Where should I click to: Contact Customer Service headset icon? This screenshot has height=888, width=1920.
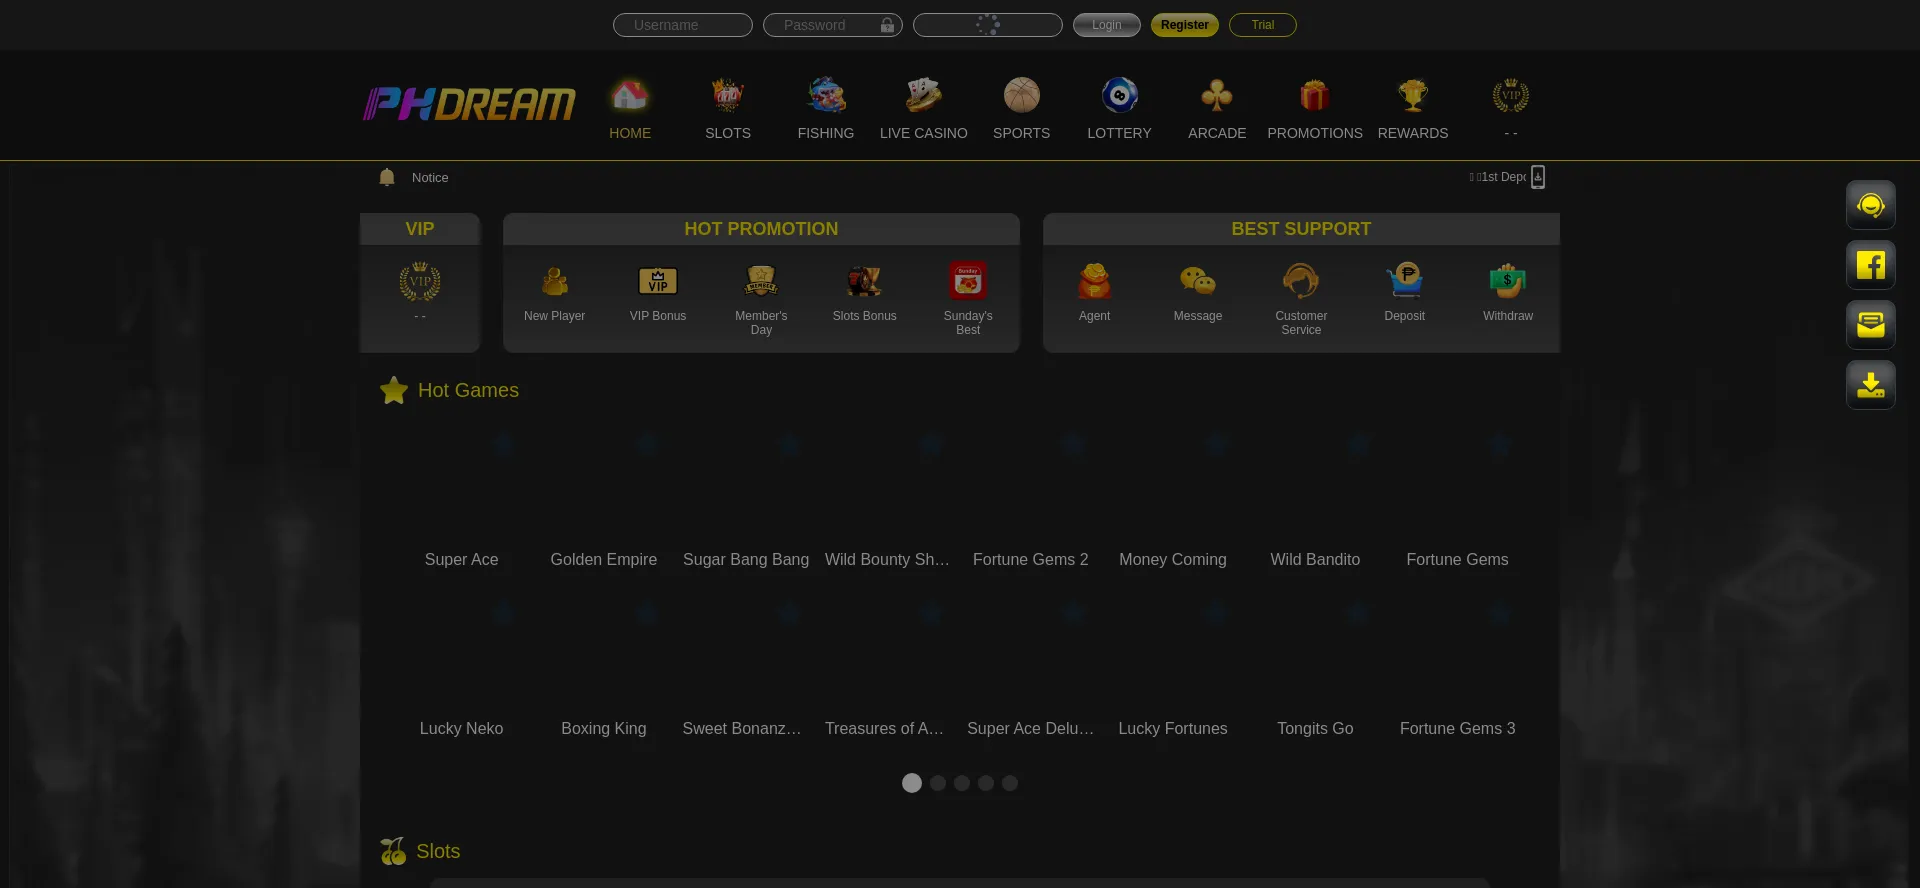click(x=1301, y=282)
